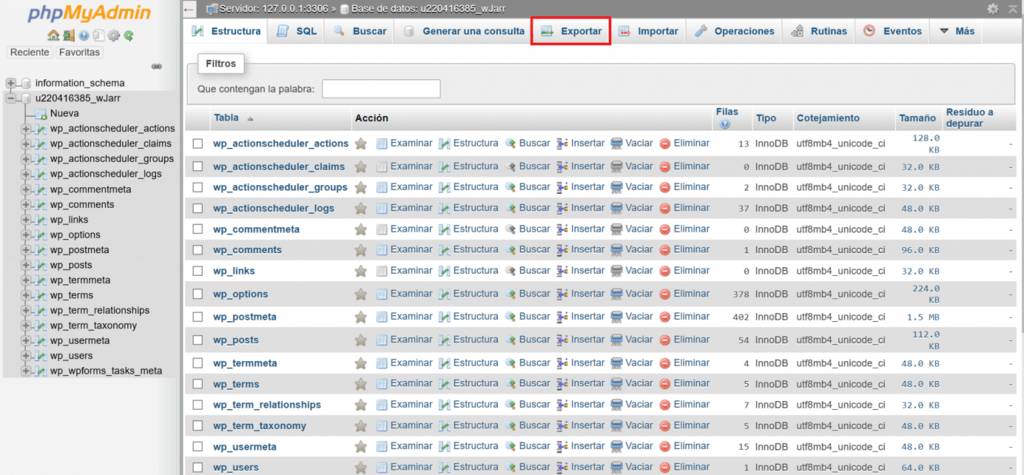Collapse the u220416385_wJarr database node
This screenshot has height=475, width=1024.
[x=10, y=99]
